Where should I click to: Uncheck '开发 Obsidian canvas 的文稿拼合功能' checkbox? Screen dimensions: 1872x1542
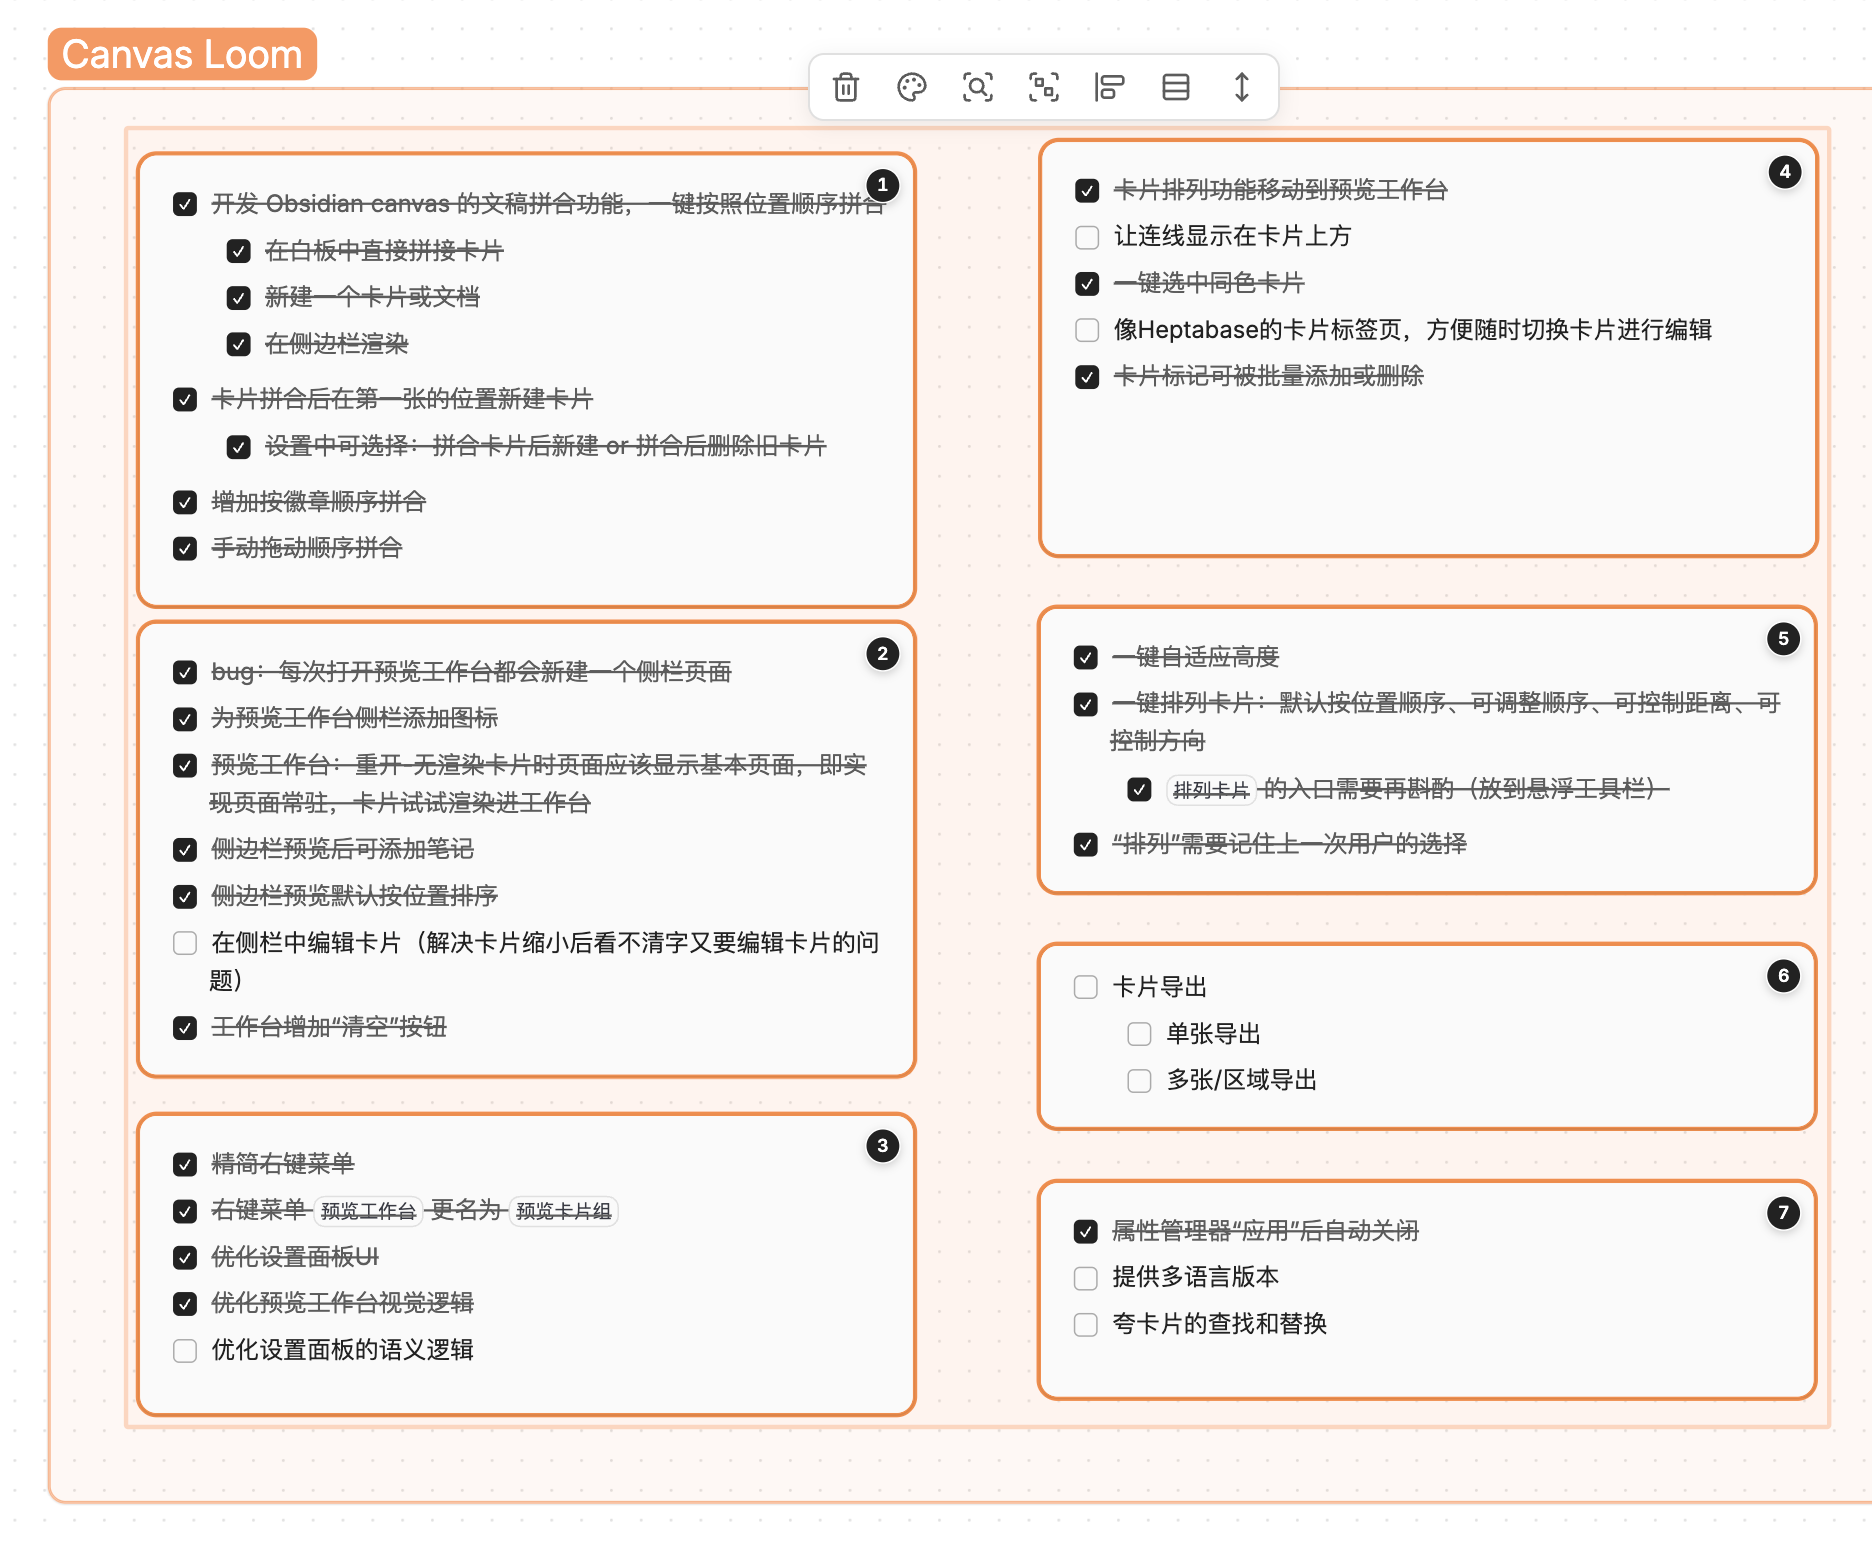(185, 204)
